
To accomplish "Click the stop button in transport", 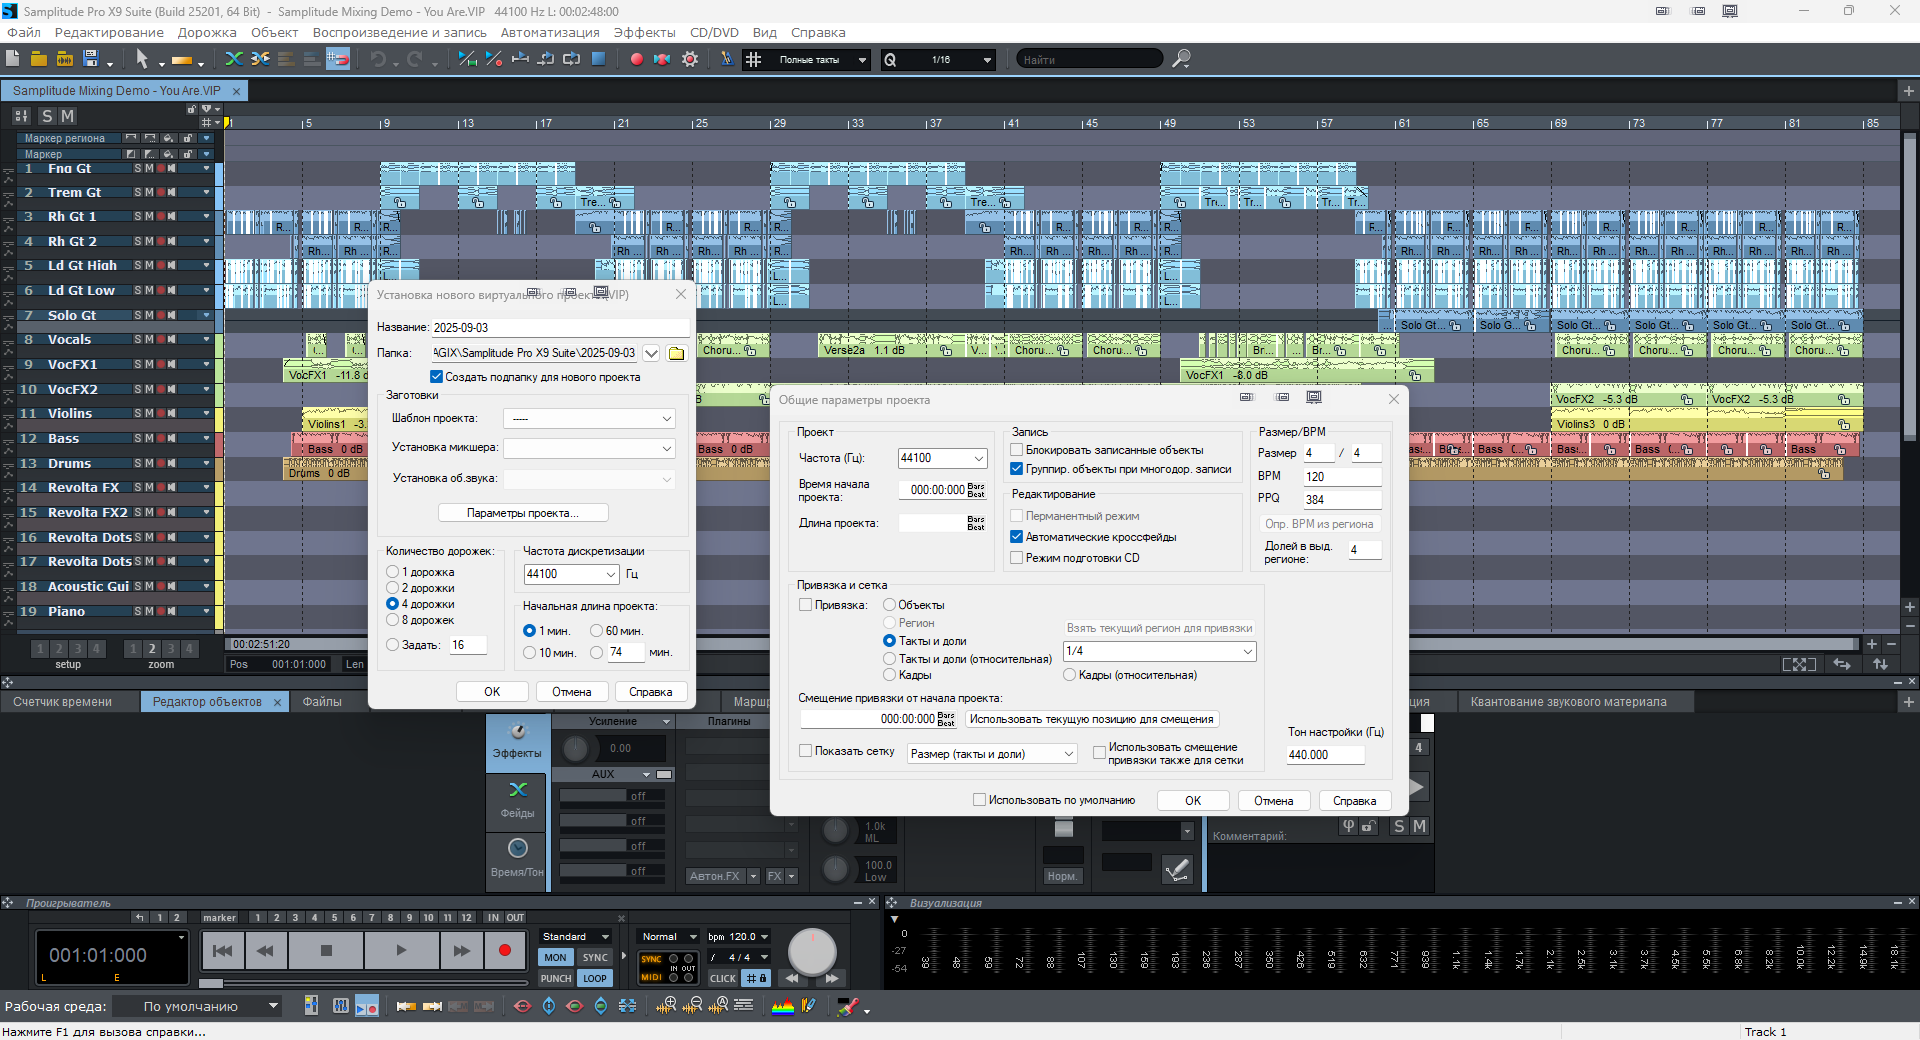I will (326, 950).
